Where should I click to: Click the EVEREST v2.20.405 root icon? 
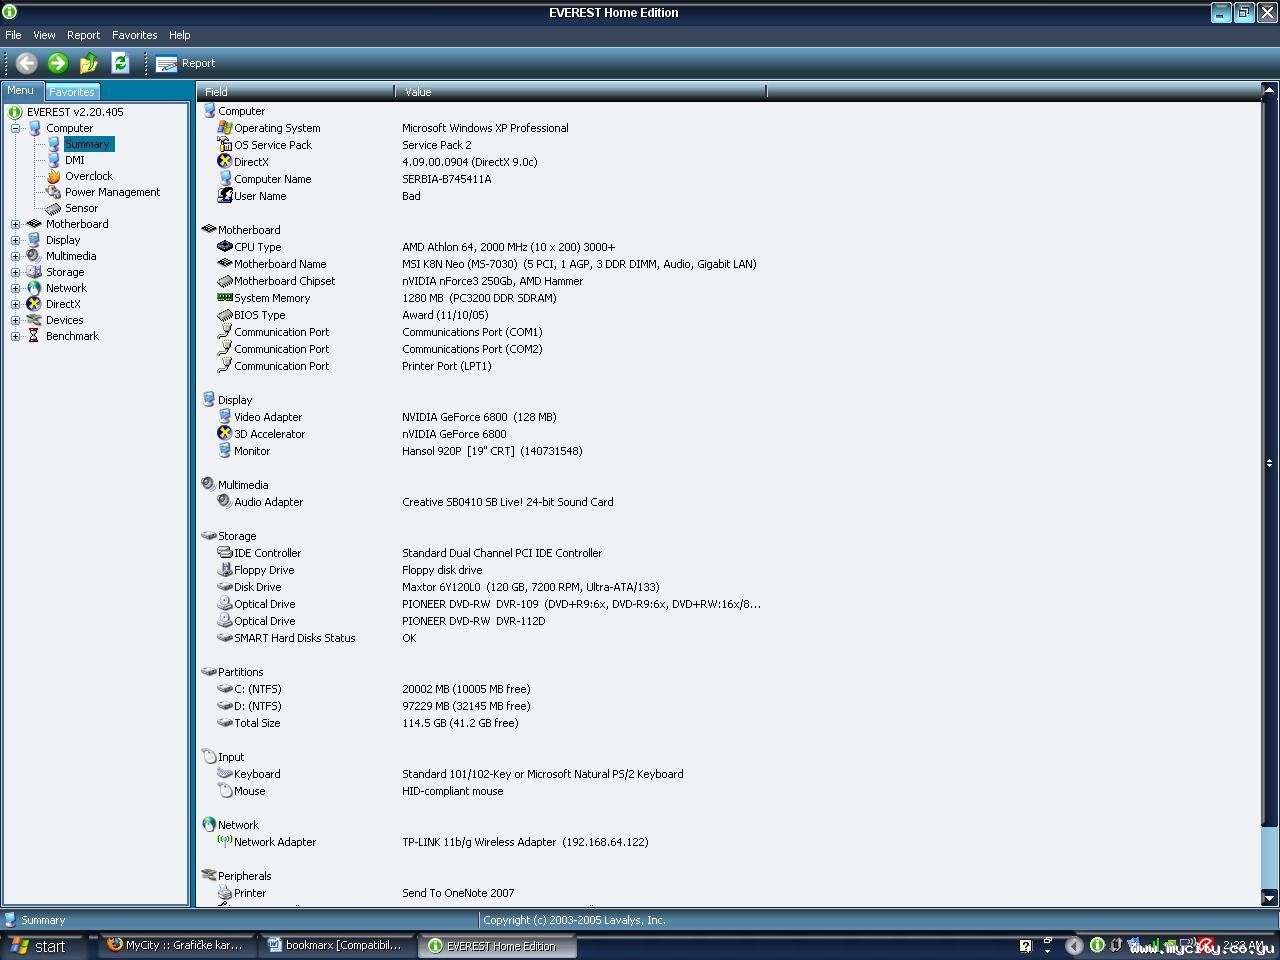click(x=15, y=112)
